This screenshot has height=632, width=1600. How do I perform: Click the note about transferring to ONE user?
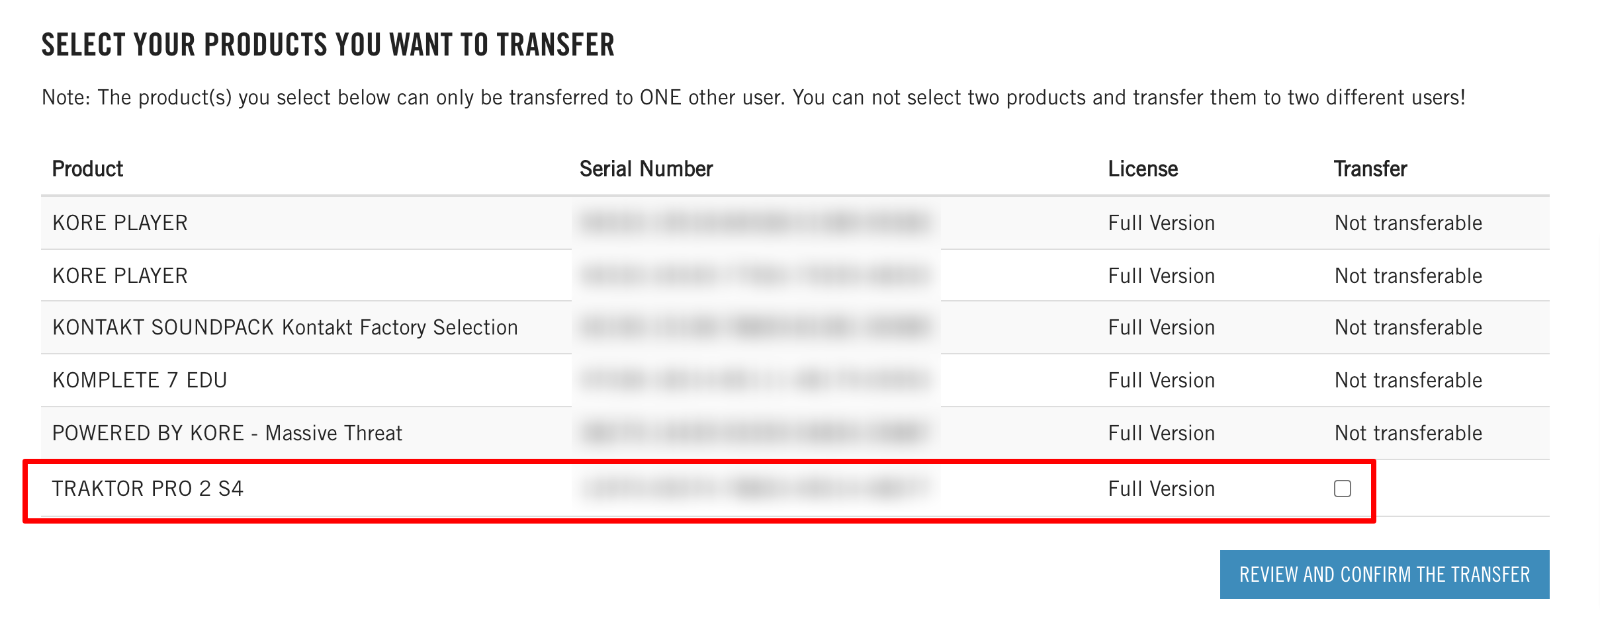[x=753, y=98]
